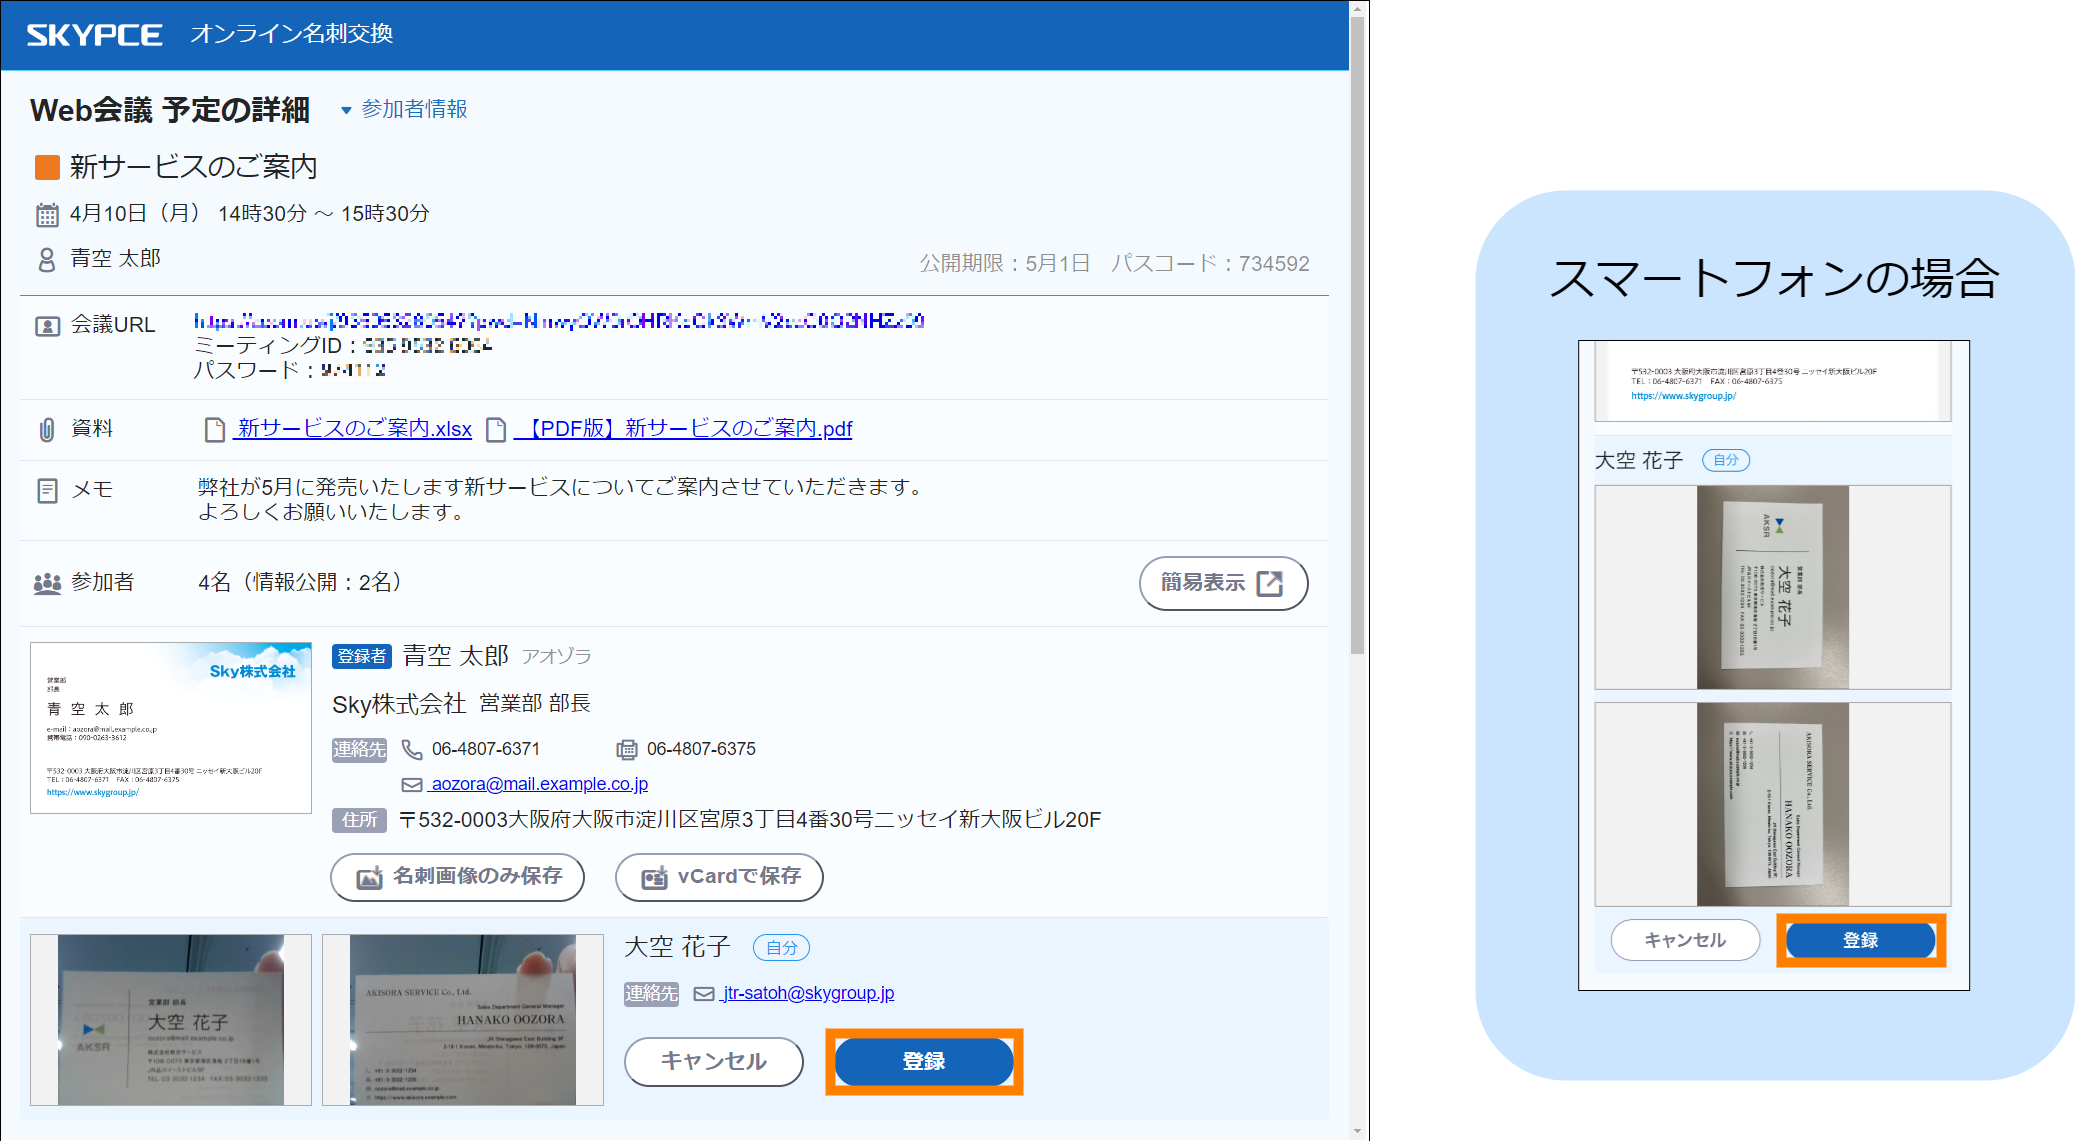Expand the 参加者情報 dropdown arrow
The width and height of the screenshot is (2075, 1141).
[x=346, y=110]
